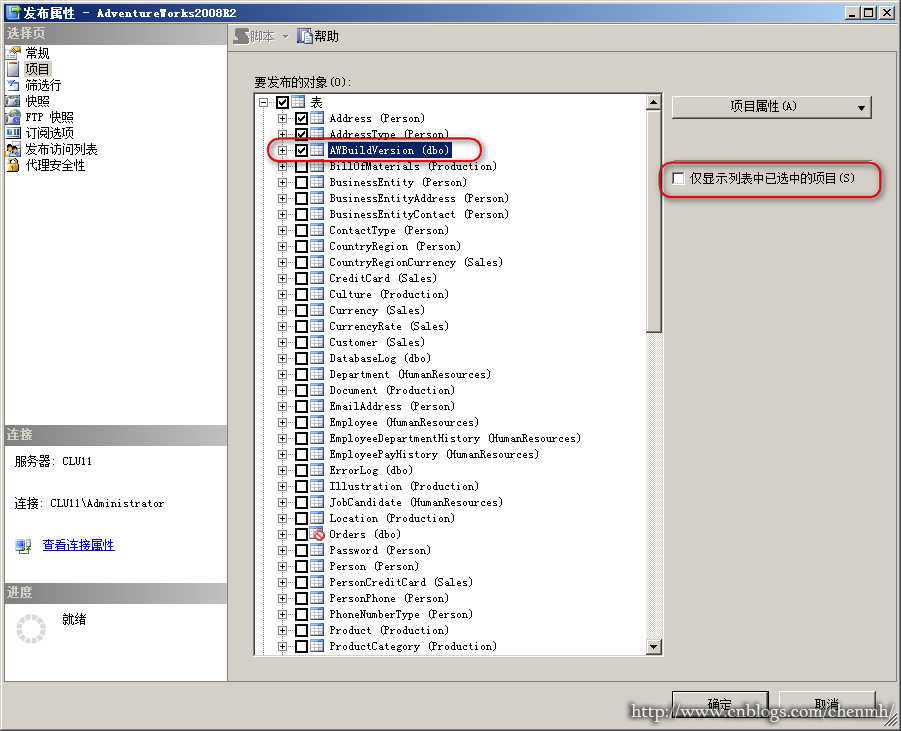Check the Department (HumanResources) checkbox
Image resolution: width=901 pixels, height=731 pixels.
(x=302, y=375)
